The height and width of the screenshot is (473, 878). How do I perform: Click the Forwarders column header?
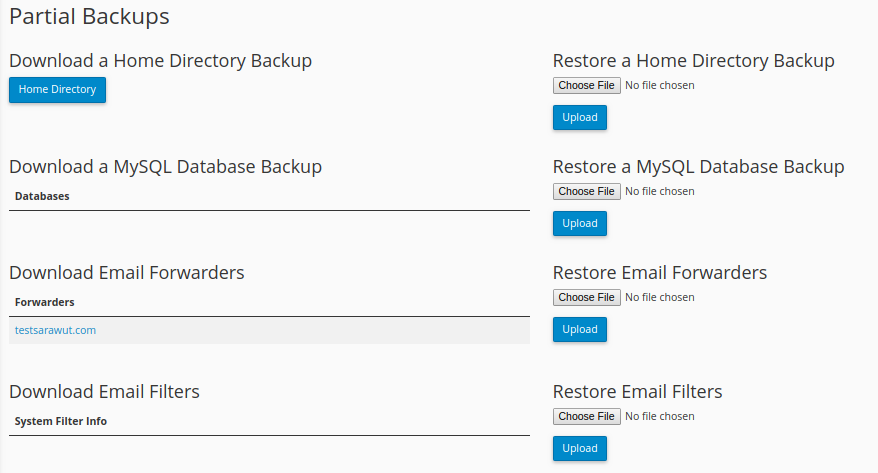point(44,302)
